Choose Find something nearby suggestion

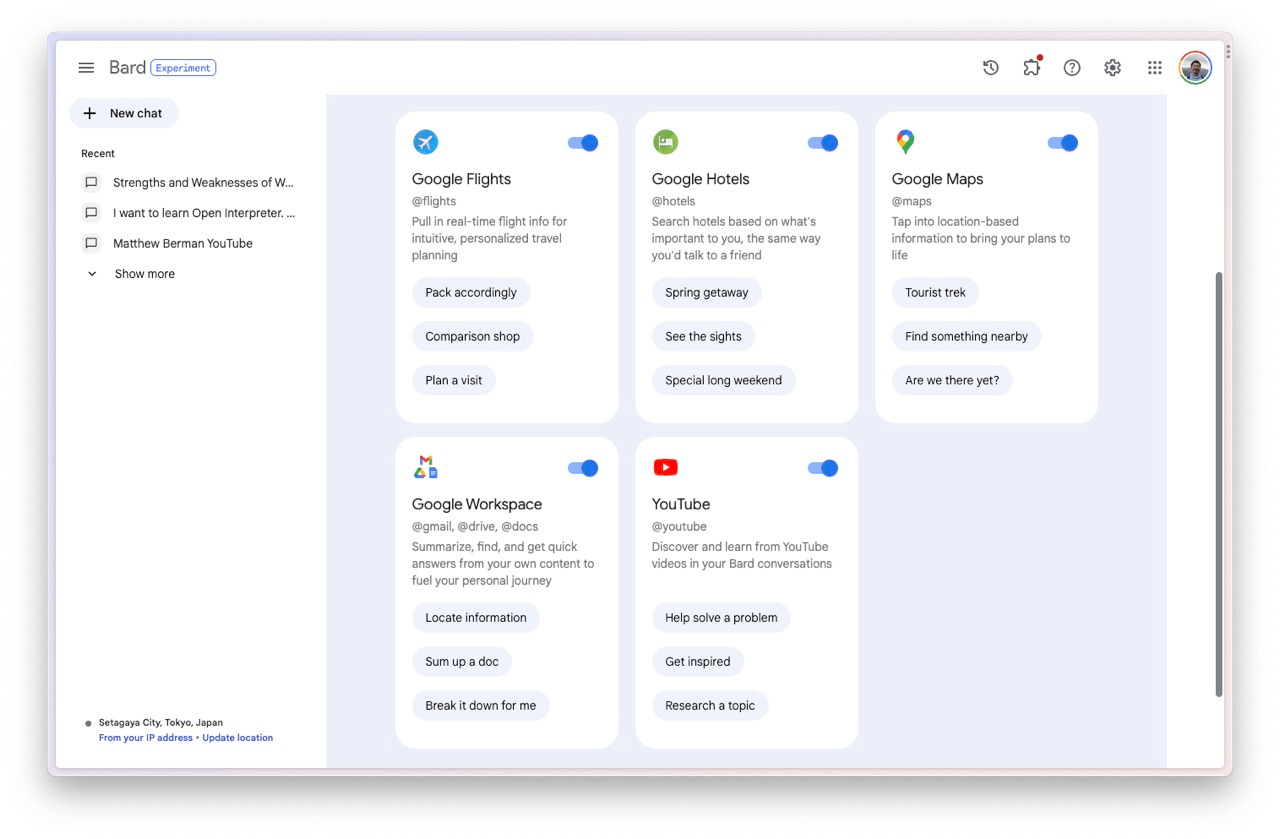tap(966, 337)
